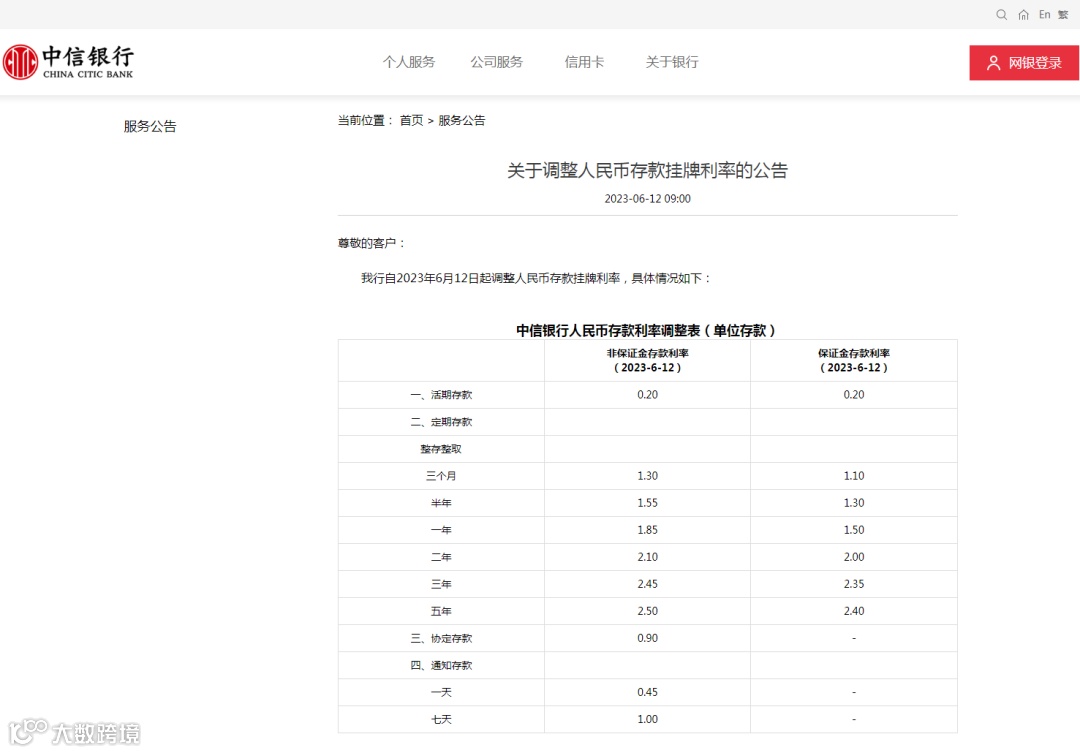This screenshot has height=753, width=1080.
Task: Click the 三个月 row label
Action: point(441,476)
